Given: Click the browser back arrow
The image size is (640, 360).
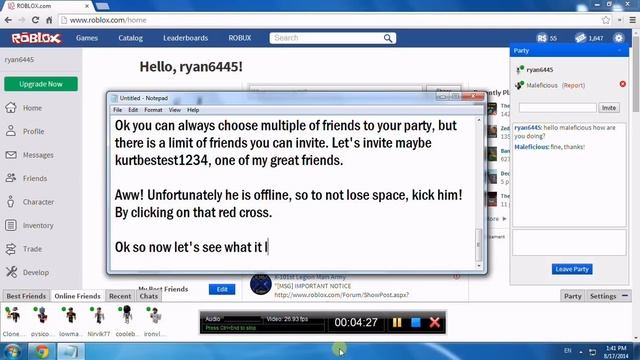Looking at the screenshot, I should (x=8, y=20).
